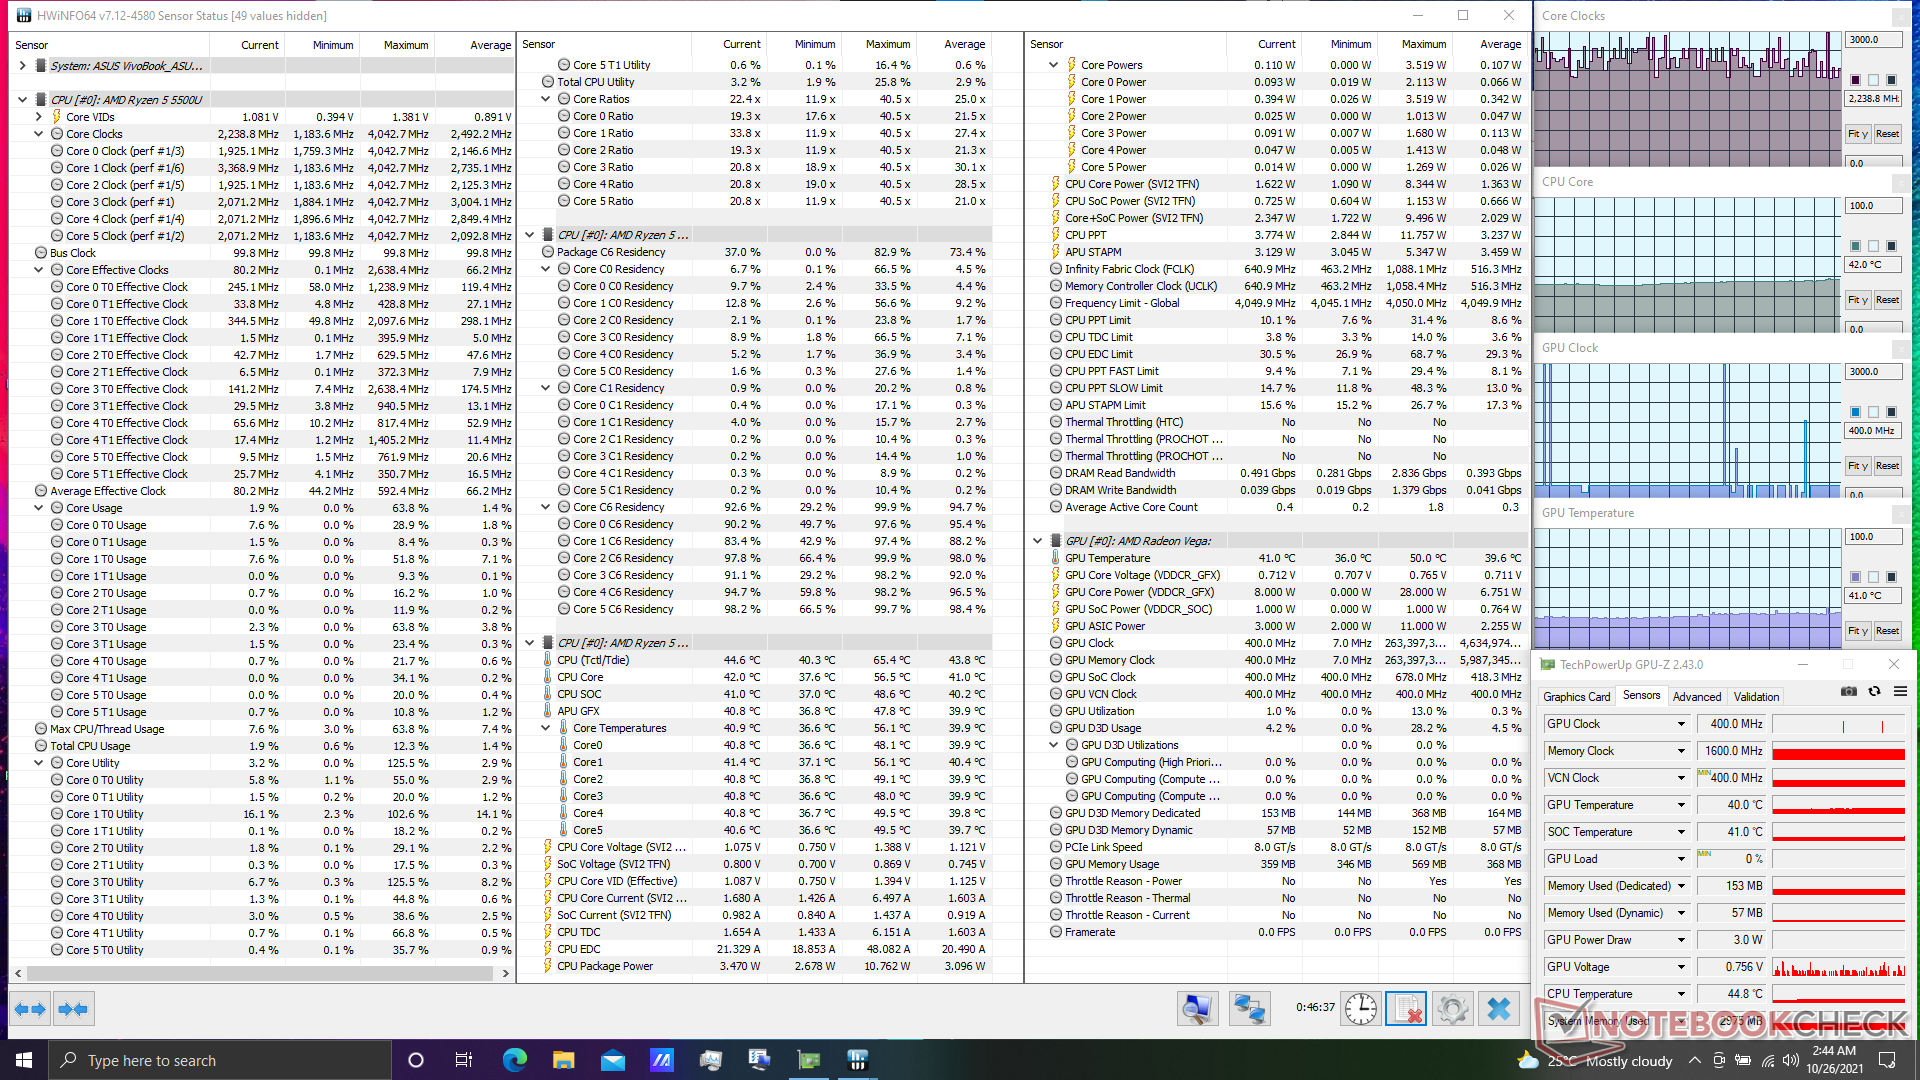This screenshot has height=1080, width=1920.
Task: Collapse the Core Clocks tree node
Action: (x=39, y=134)
